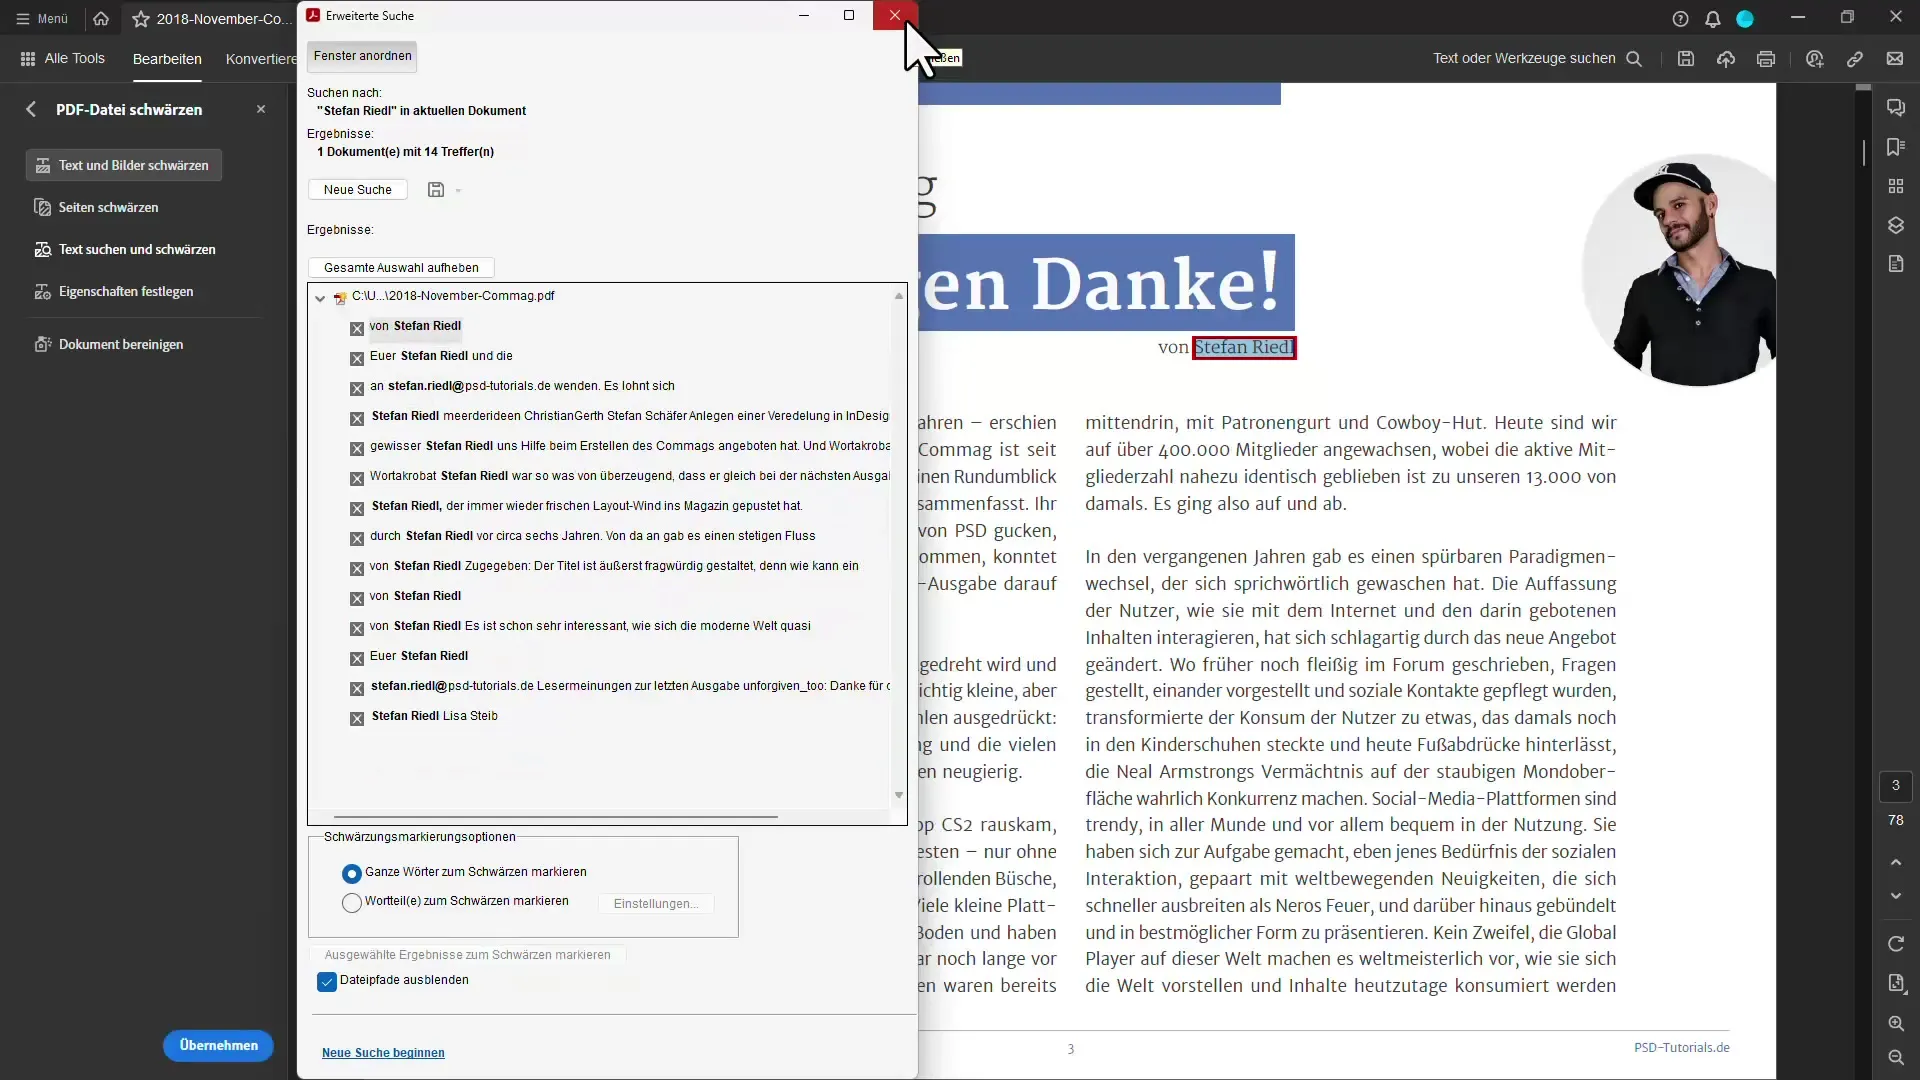Uncheck 'Stefan Riedl meerderideen' result checkbox
Image resolution: width=1920 pixels, height=1080 pixels.
357,418
